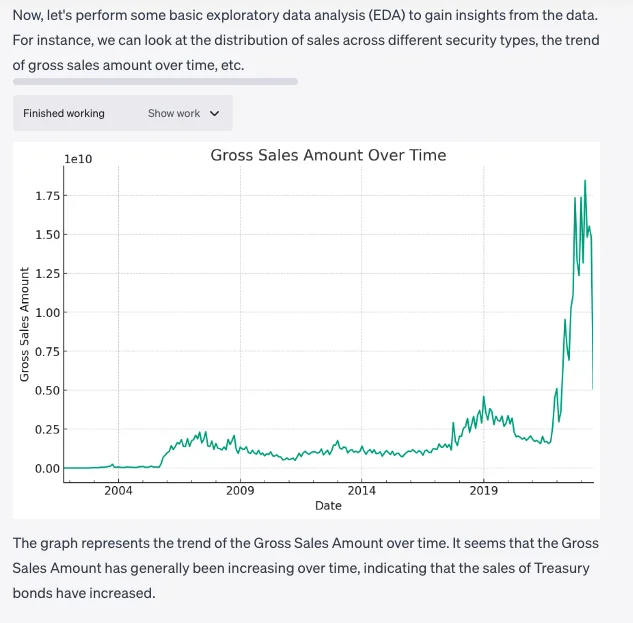The width and height of the screenshot is (633, 623).
Task: Click the 0.00 y-axis tick label
Action: click(49, 469)
